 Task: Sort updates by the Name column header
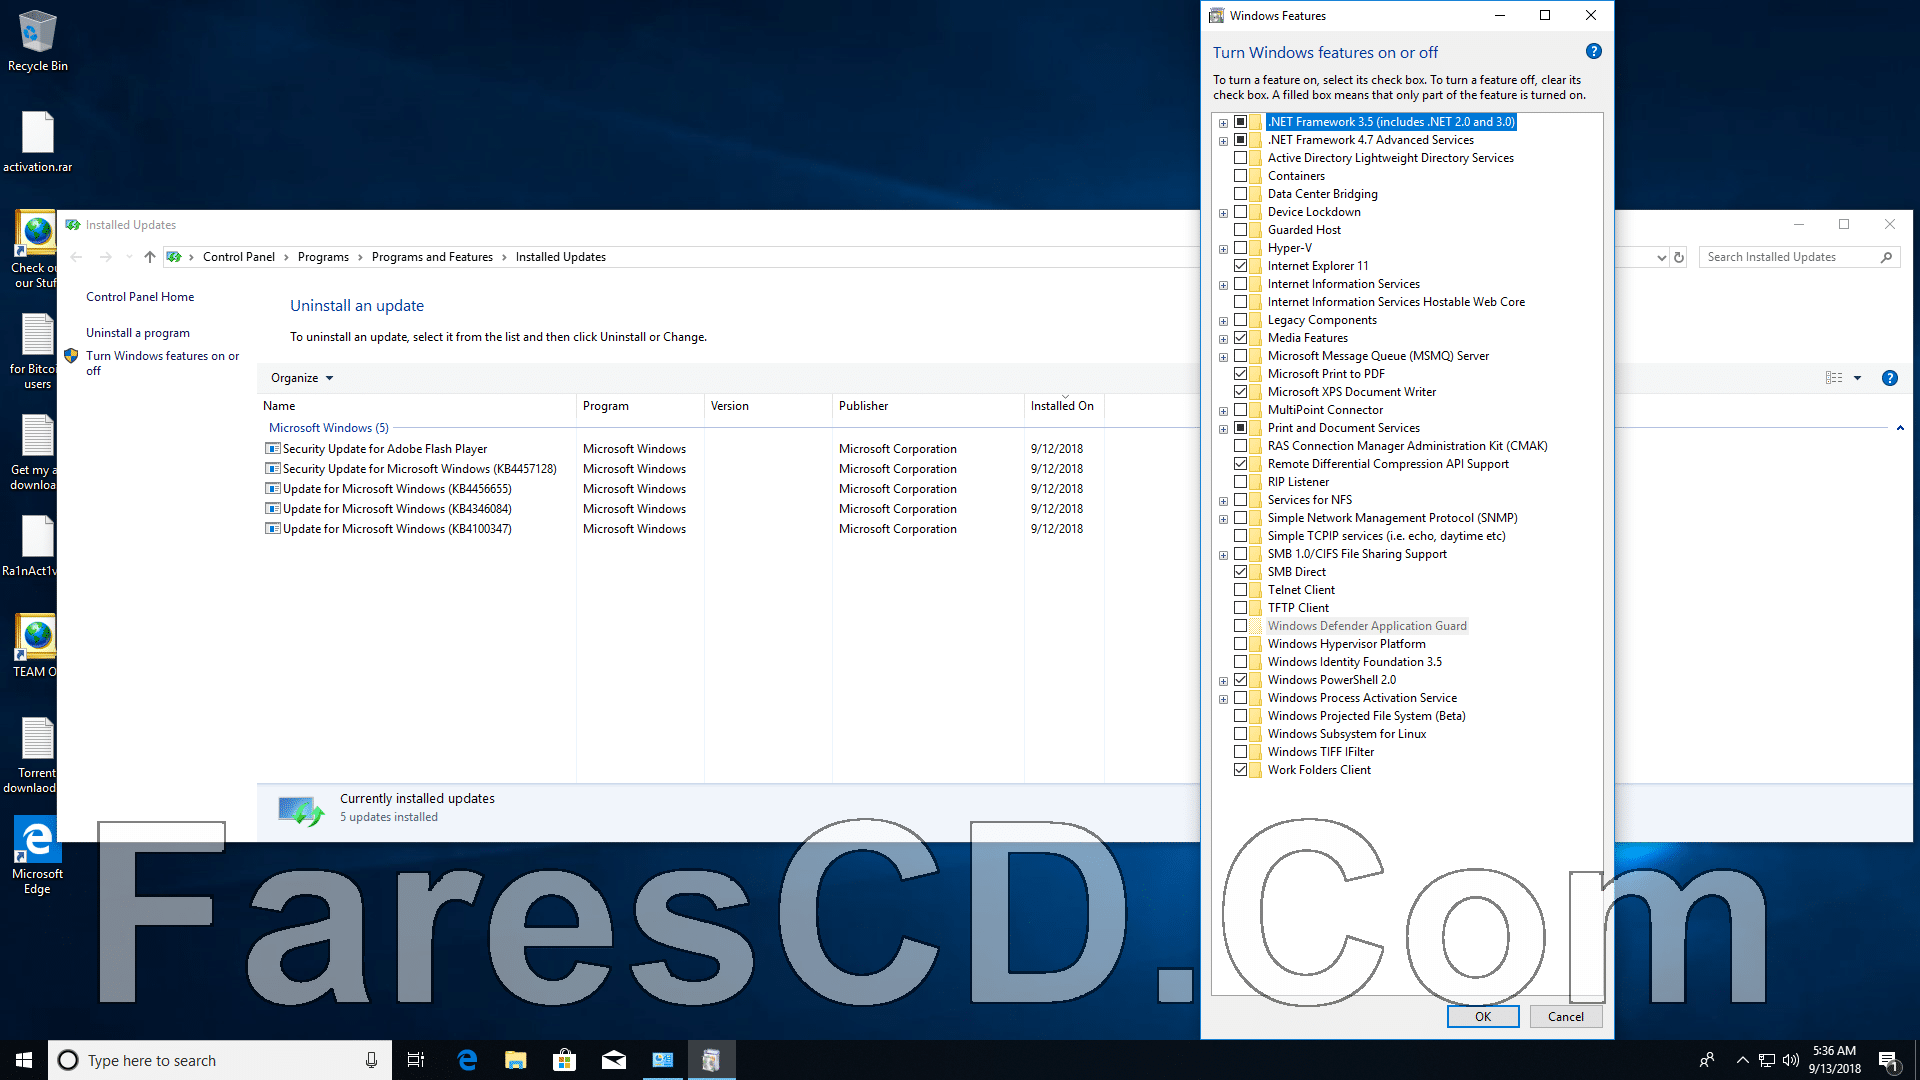click(x=418, y=406)
